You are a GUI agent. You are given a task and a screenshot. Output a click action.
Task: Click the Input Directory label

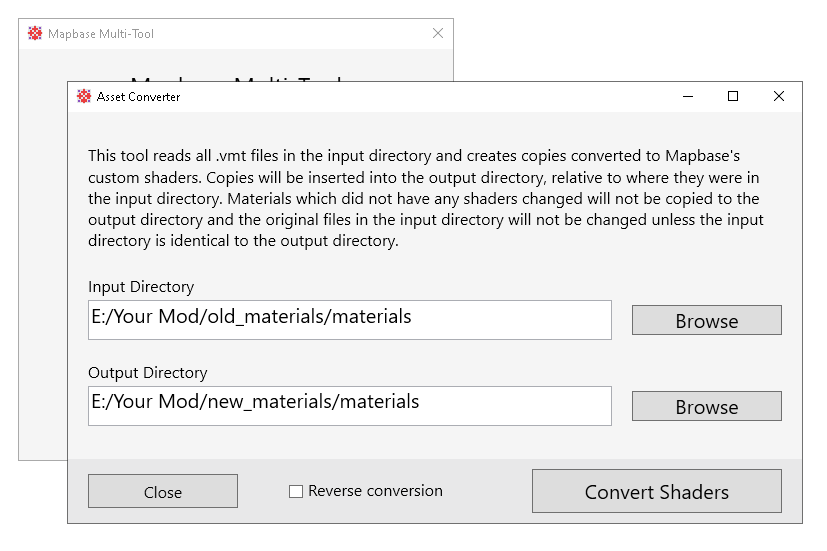pyautogui.click(x=141, y=287)
